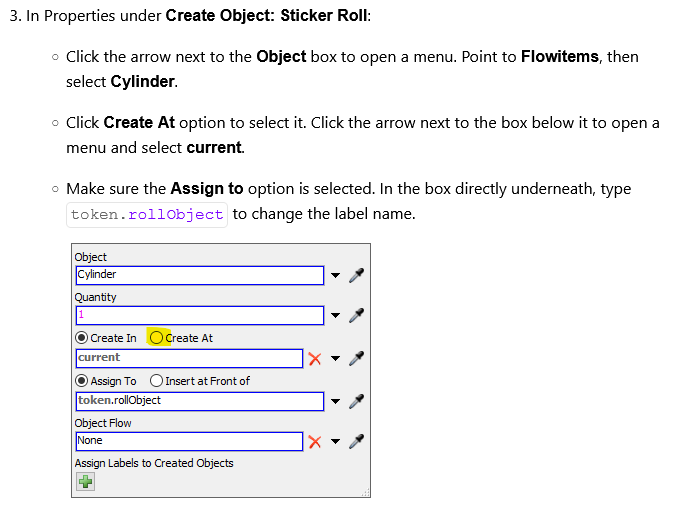The height and width of the screenshot is (506, 681).
Task: Click the eyedropper sampler beside Quantity field
Action: [355, 316]
